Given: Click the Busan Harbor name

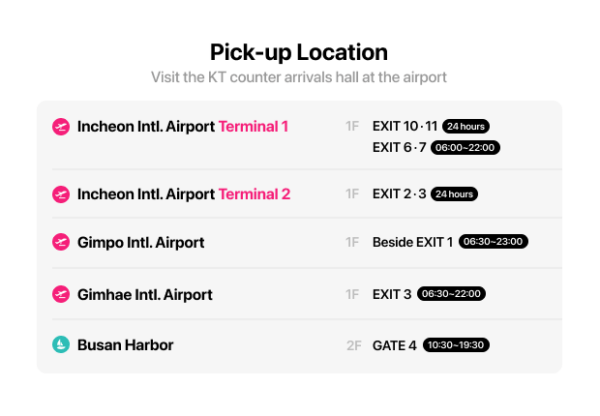Looking at the screenshot, I should [125, 345].
